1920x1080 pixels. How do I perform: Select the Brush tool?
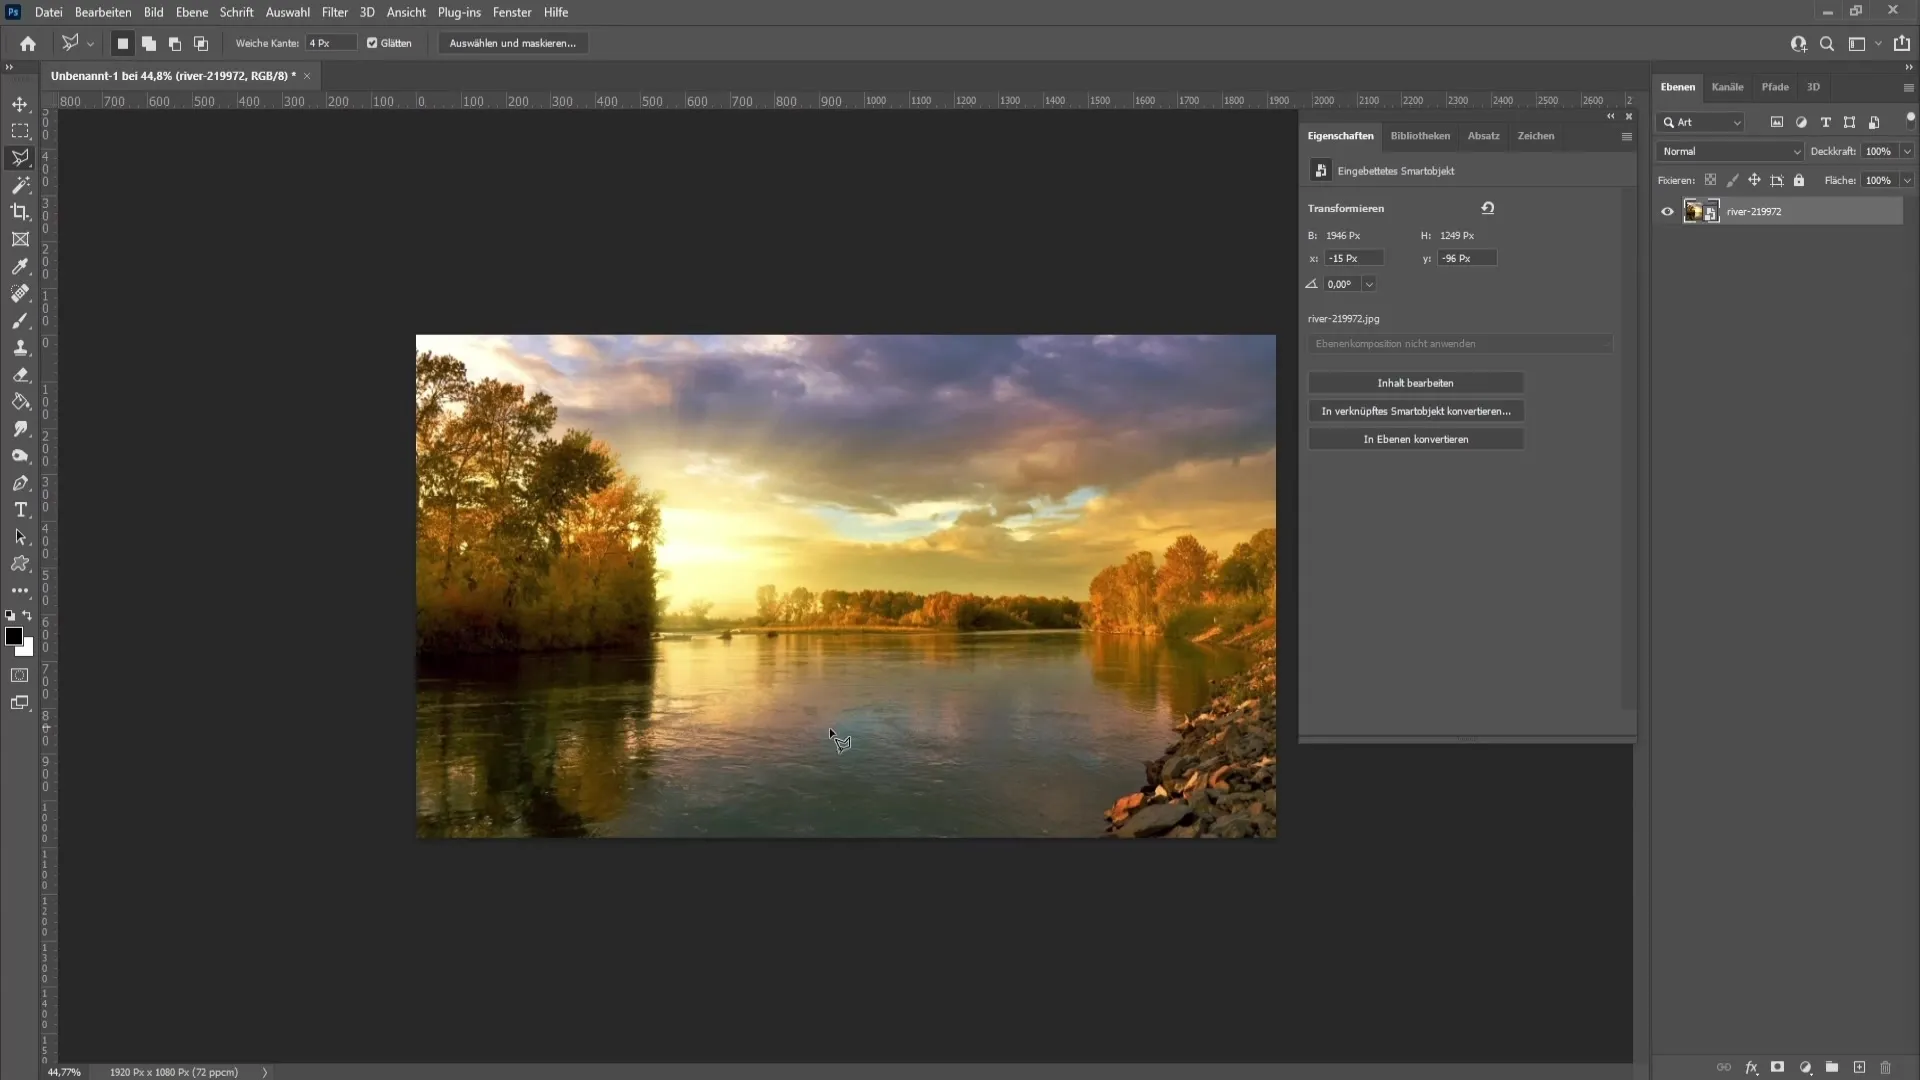point(20,319)
